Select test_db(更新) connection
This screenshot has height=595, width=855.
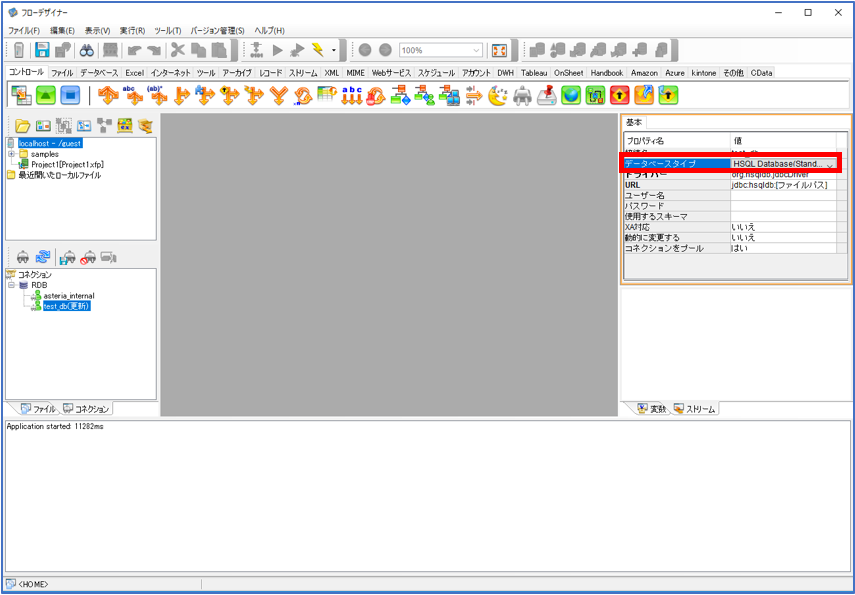coord(67,306)
